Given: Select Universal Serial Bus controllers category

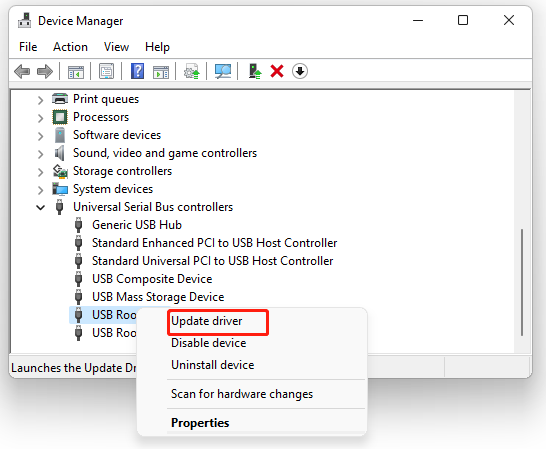Looking at the screenshot, I should pos(153,207).
